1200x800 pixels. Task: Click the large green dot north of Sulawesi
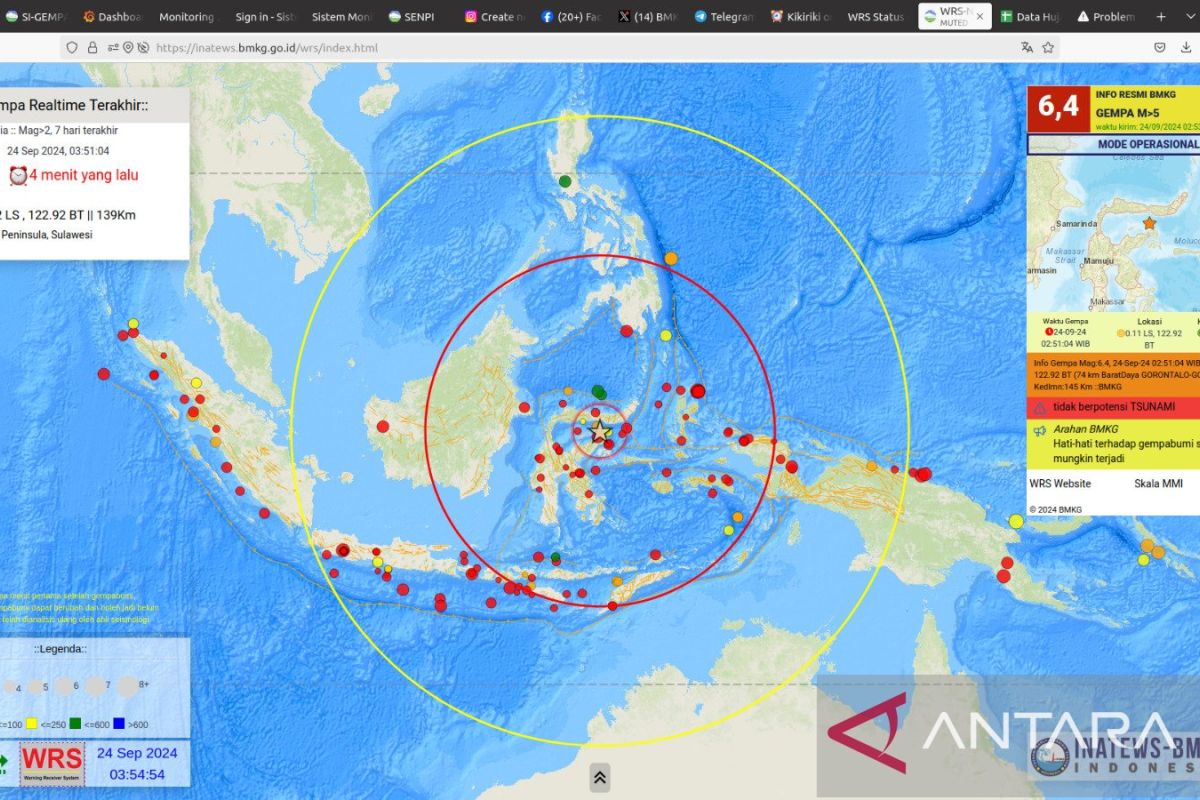click(x=598, y=391)
